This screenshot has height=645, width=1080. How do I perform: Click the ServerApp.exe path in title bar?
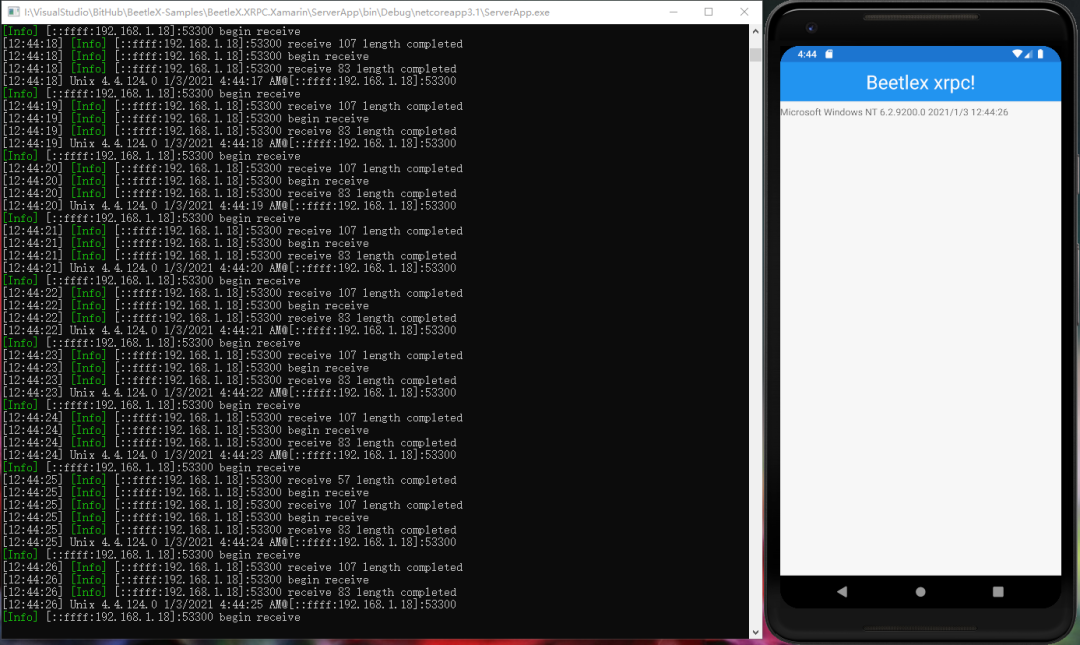pos(287,12)
